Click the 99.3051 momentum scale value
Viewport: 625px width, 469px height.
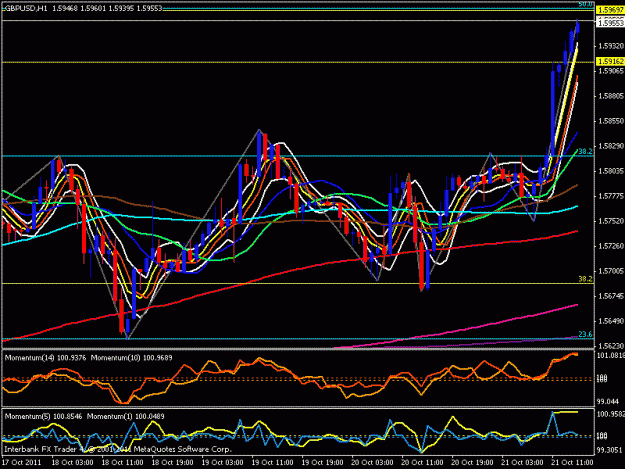610,449
